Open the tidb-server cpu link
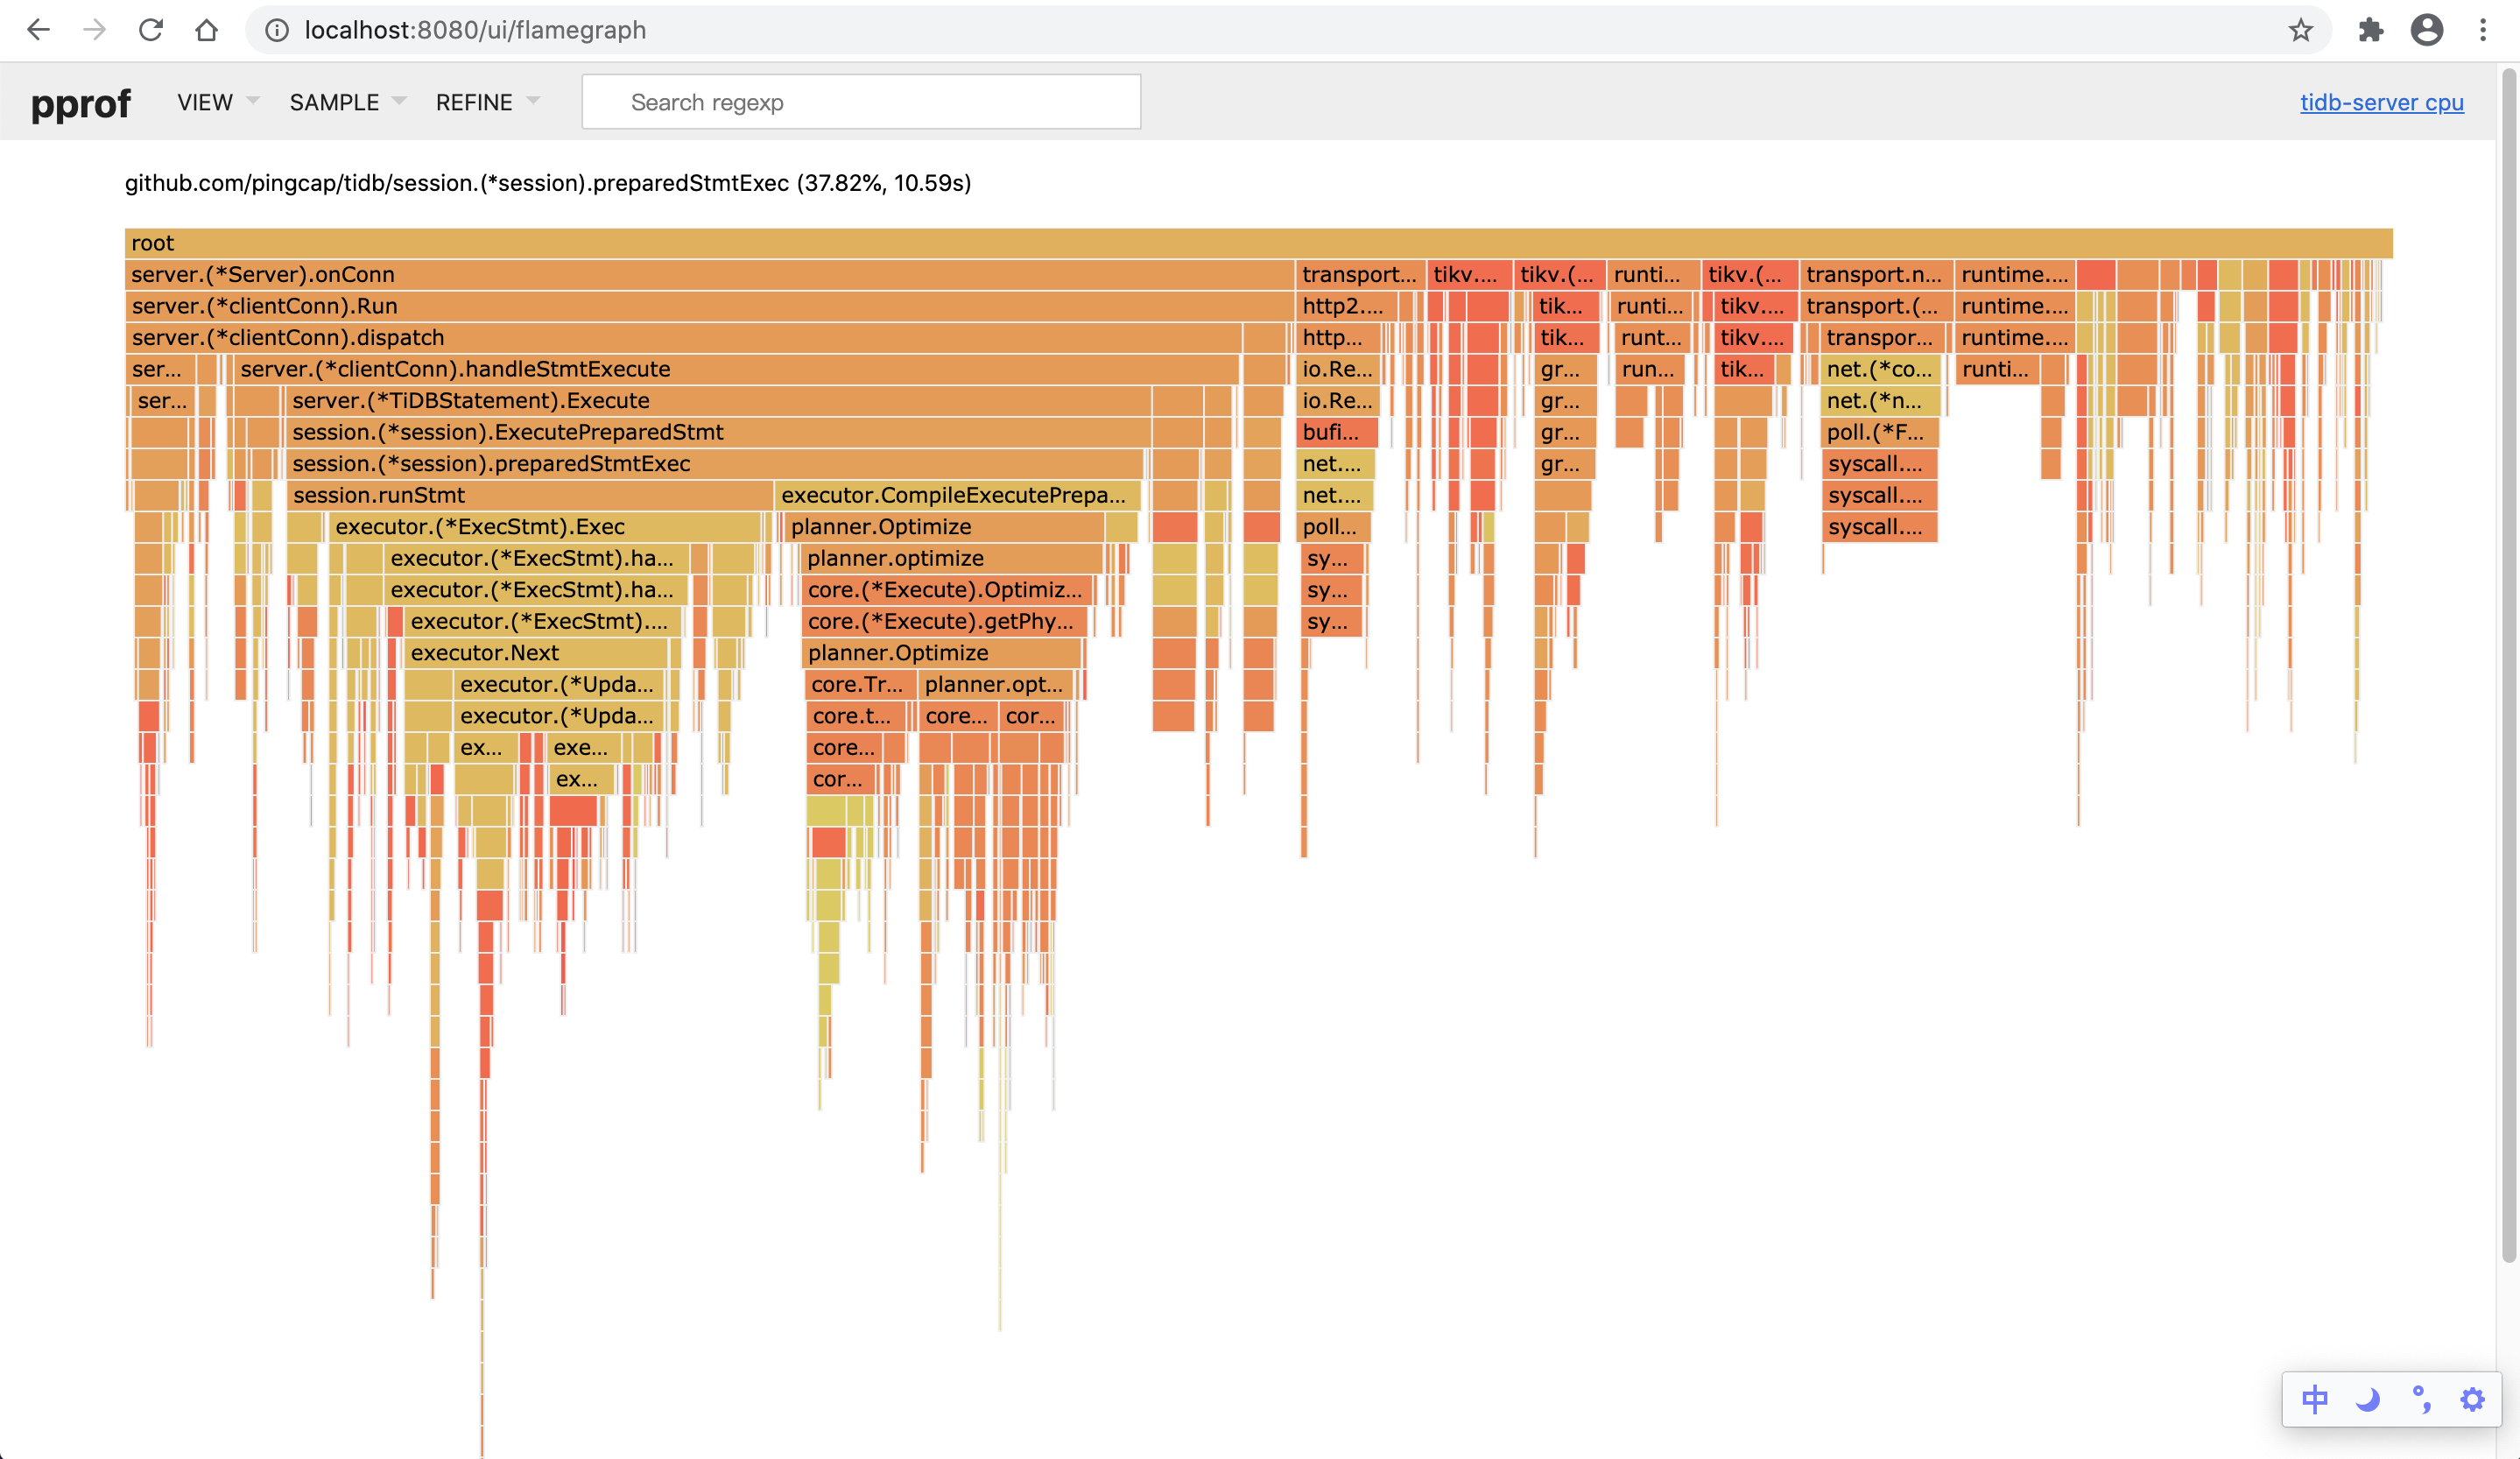Screen dimensions: 2520x1459 (2381, 102)
